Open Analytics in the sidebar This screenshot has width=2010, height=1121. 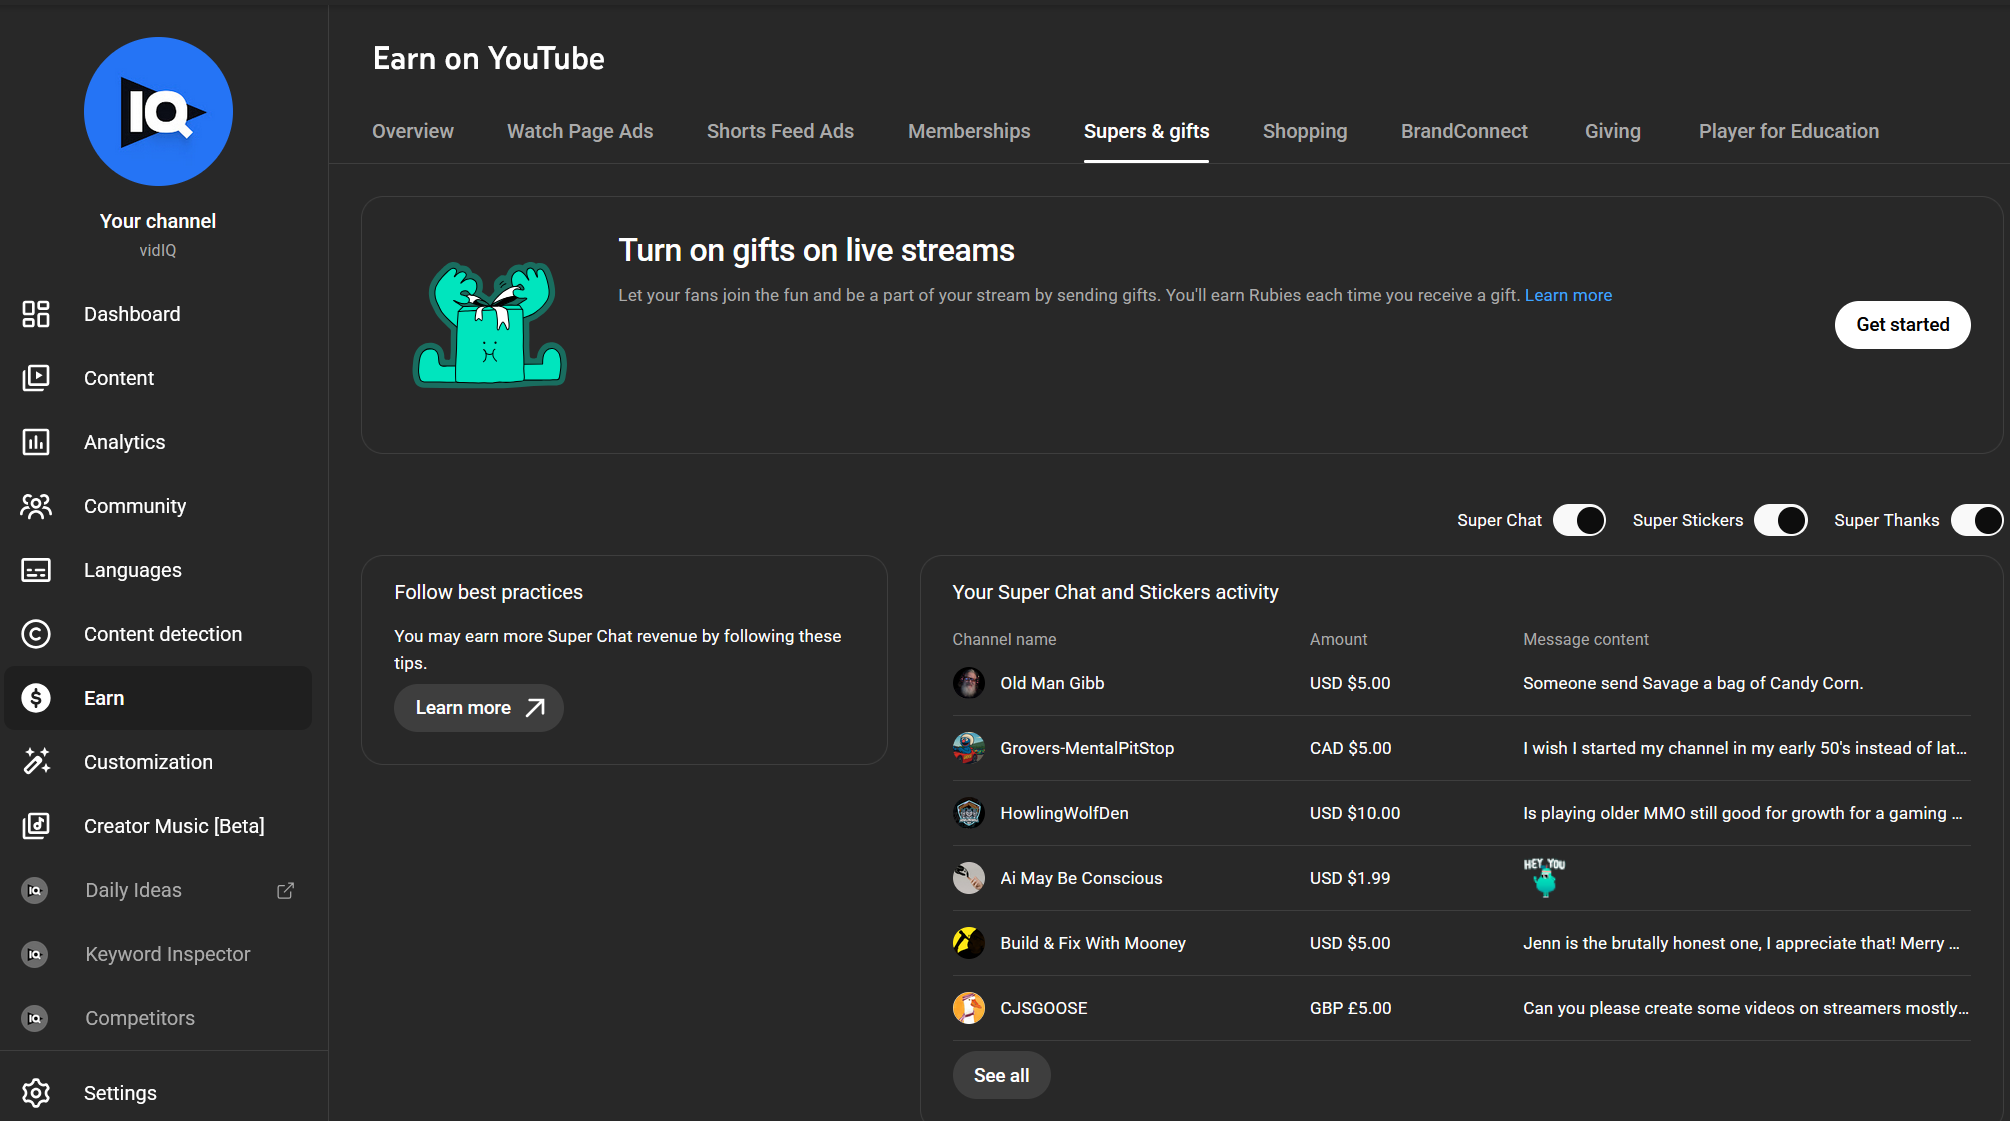(x=158, y=442)
